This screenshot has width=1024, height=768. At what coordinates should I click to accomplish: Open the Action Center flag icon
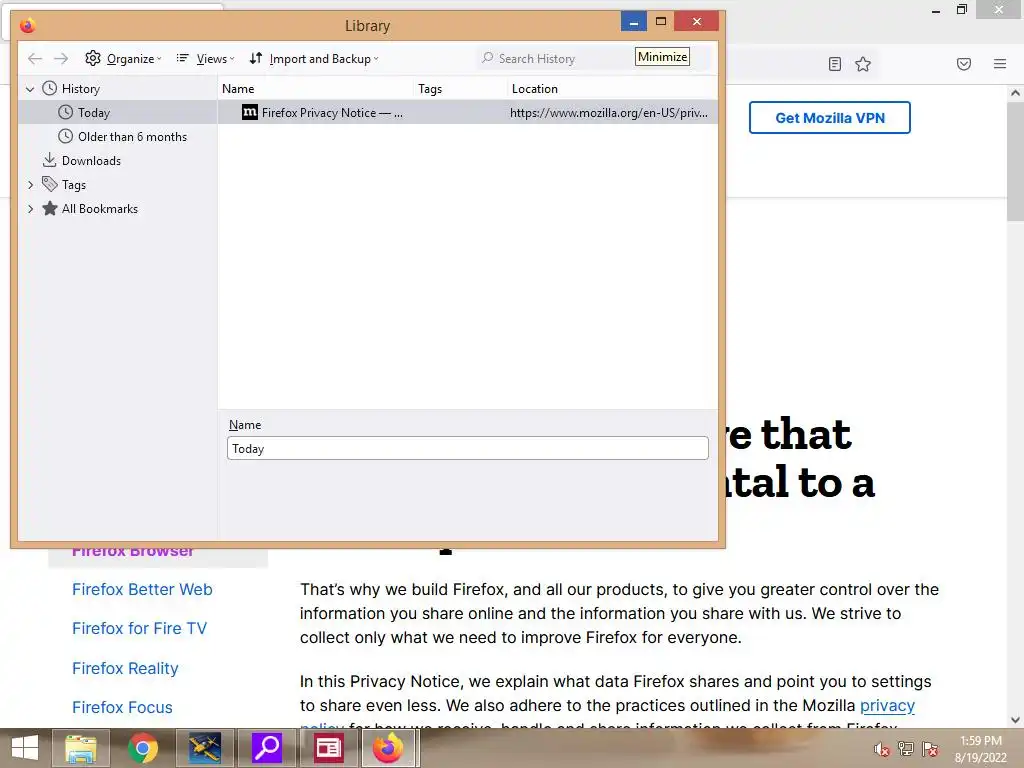click(x=930, y=749)
